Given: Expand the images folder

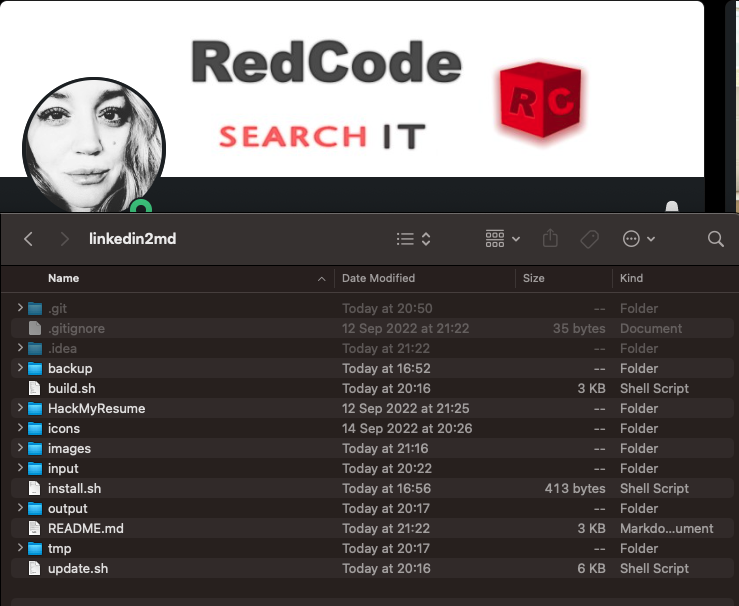Looking at the screenshot, I should point(20,448).
